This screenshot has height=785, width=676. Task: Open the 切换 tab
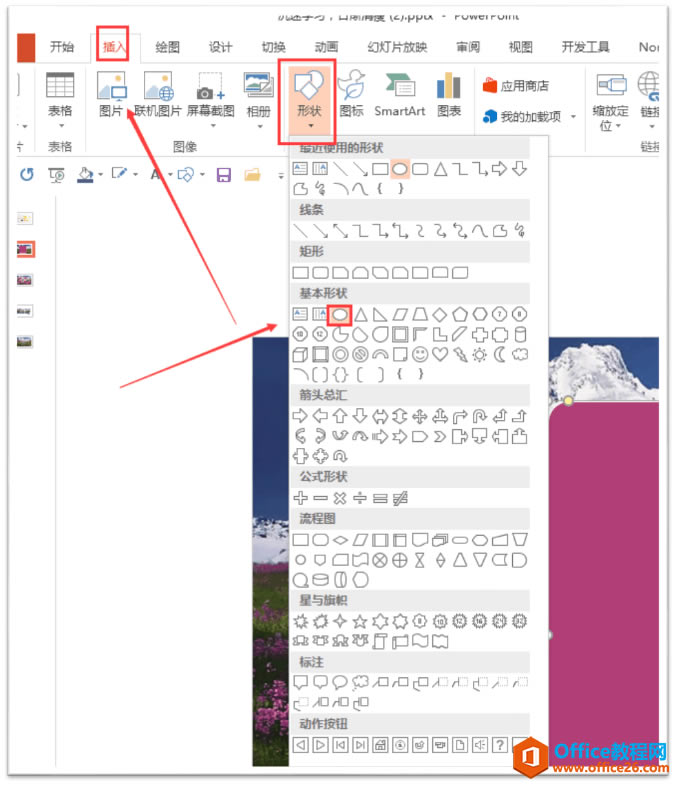pyautogui.click(x=273, y=47)
